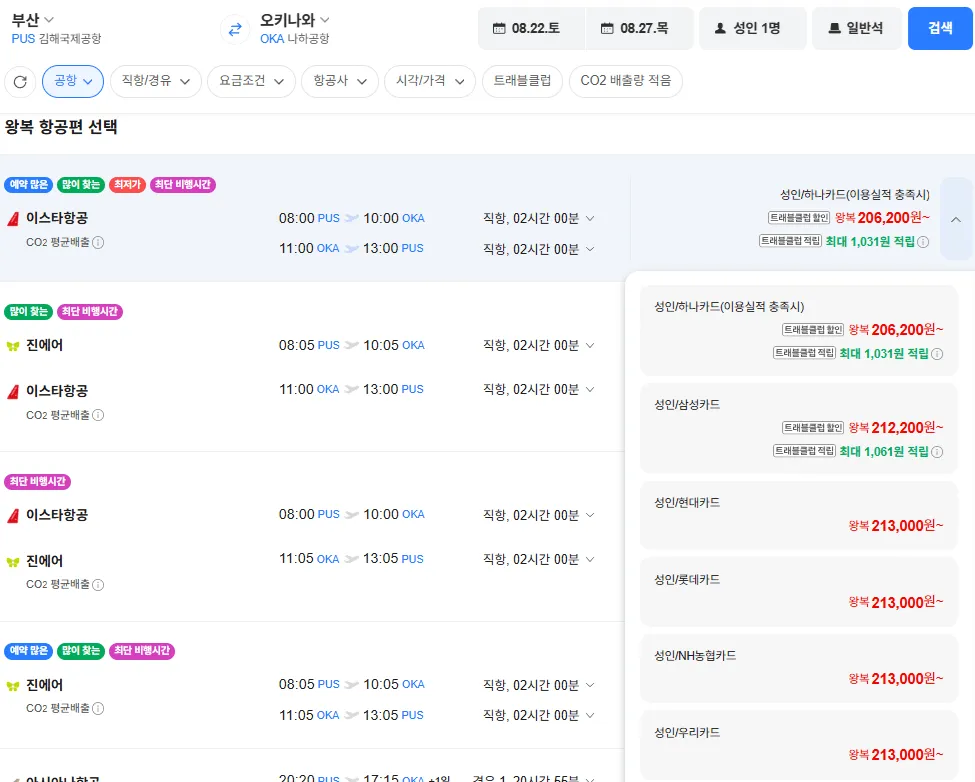Click the info icon next to top 최대 1,031원 적립
975x782 pixels.
[923, 242]
